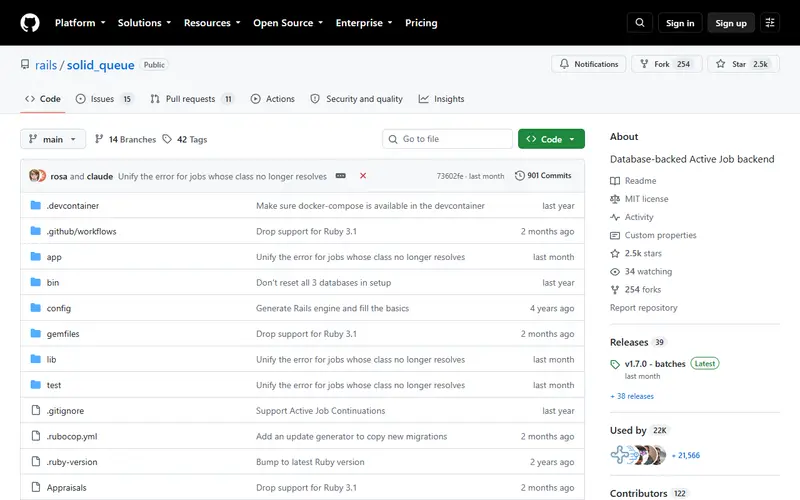
Task: Open the config folder
Action: (59, 308)
